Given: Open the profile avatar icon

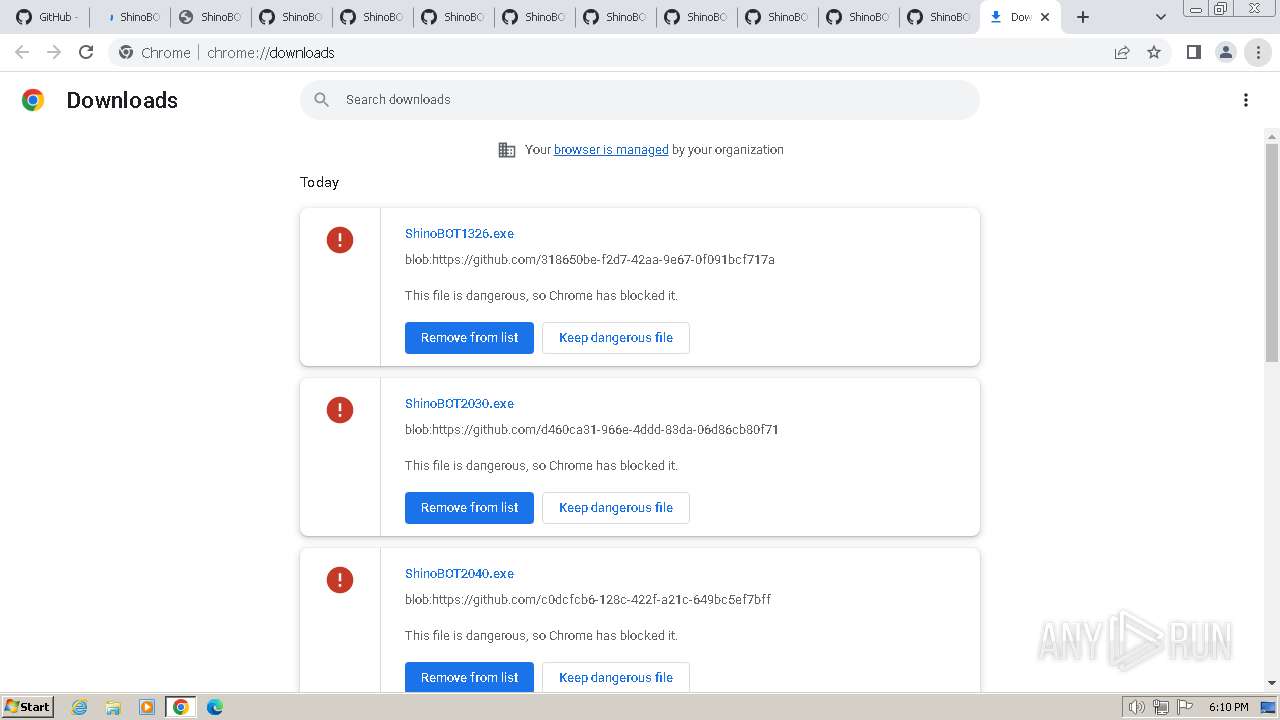Looking at the screenshot, I should (x=1225, y=52).
